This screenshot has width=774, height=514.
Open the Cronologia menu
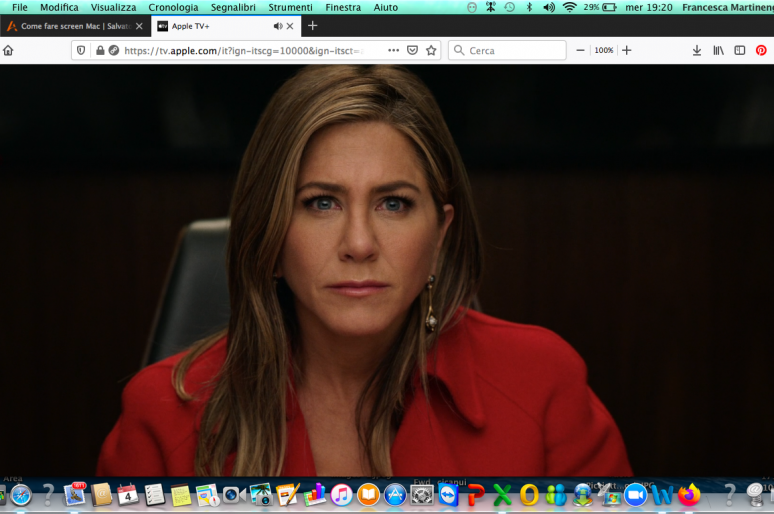[173, 7]
